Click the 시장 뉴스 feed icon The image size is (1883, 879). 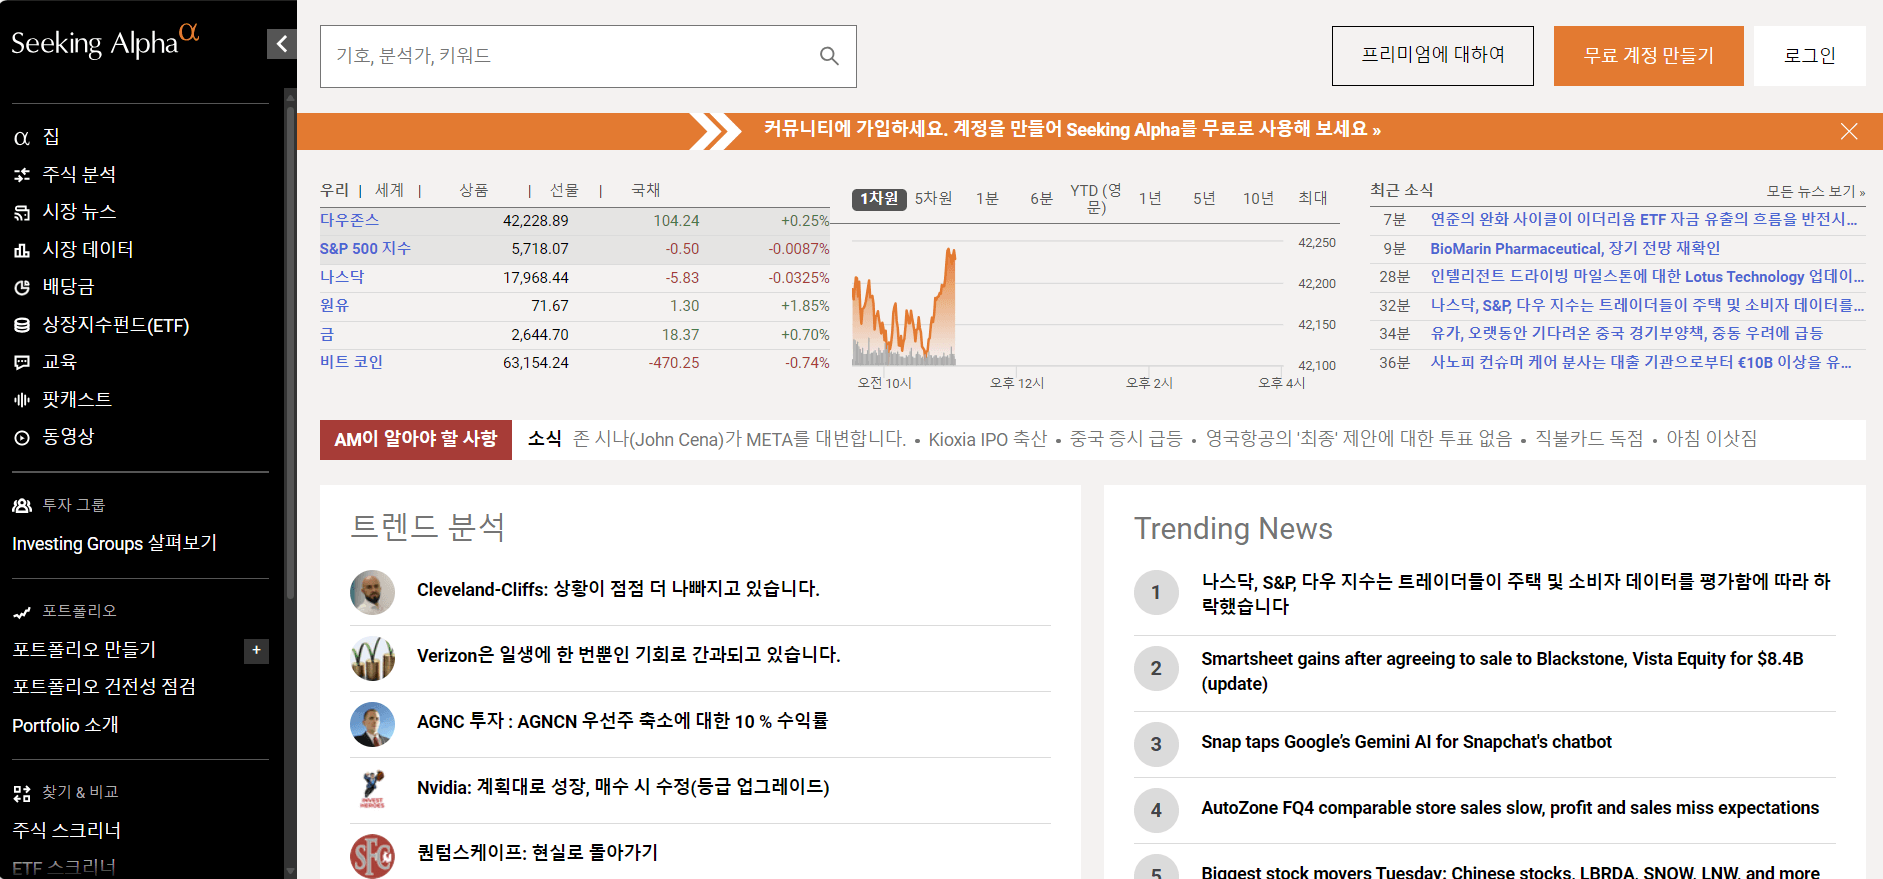22,212
